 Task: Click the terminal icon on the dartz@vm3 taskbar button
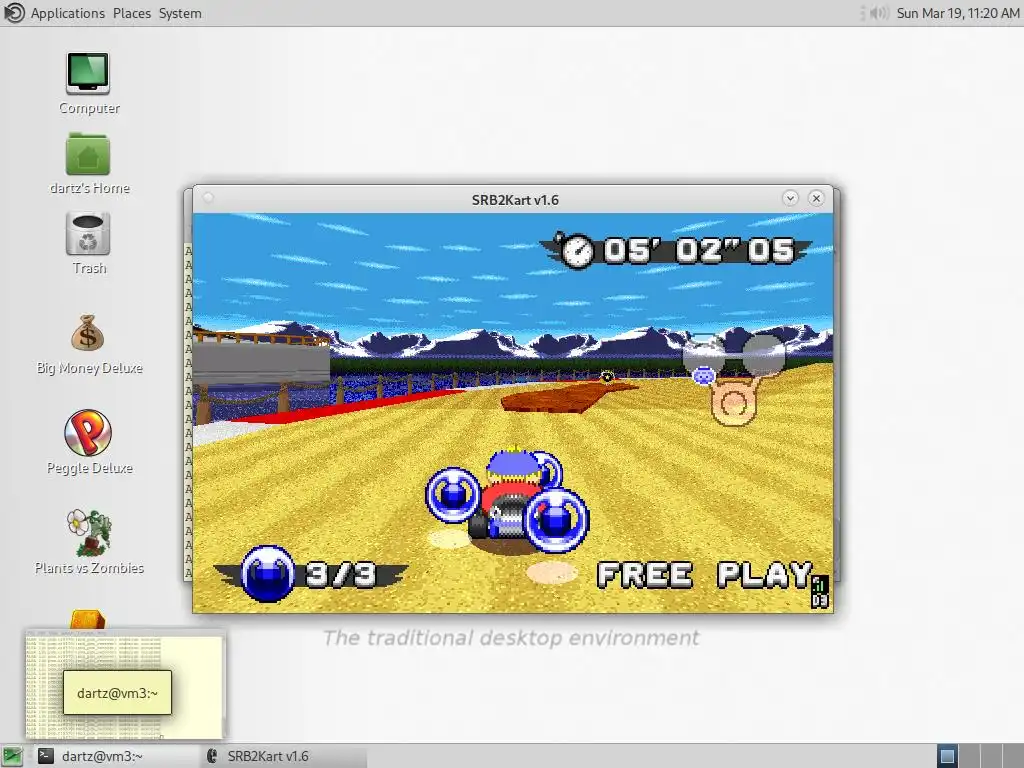45,756
